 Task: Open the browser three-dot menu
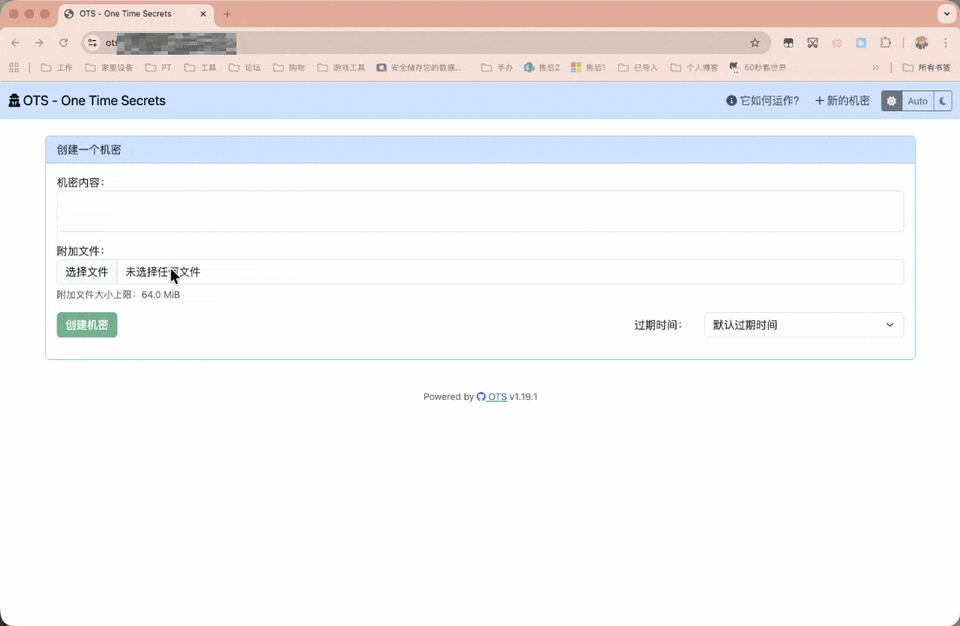point(944,43)
